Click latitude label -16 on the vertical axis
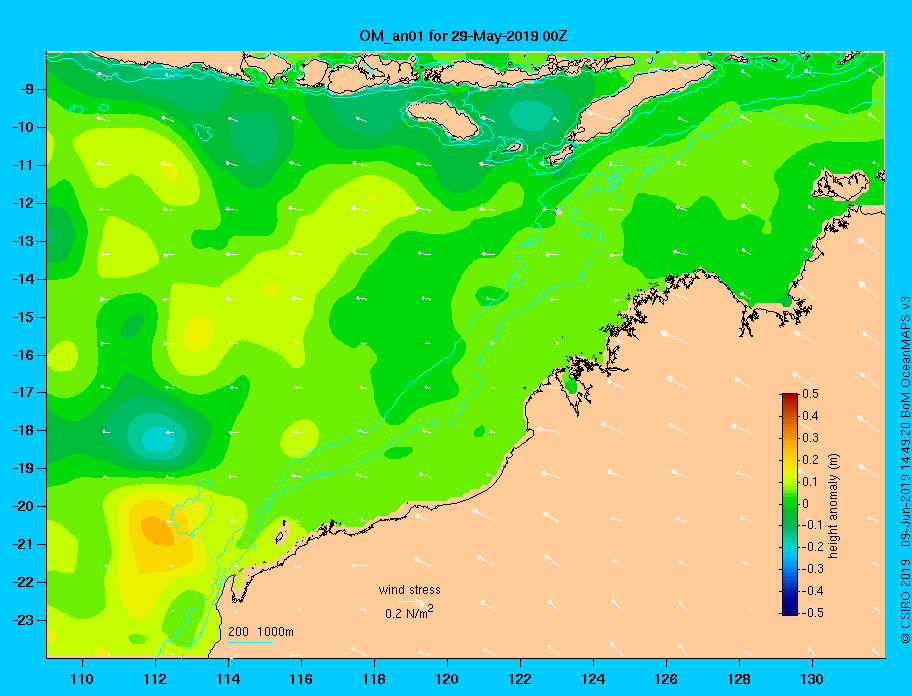Viewport: 912px width, 696px height. 23,355
